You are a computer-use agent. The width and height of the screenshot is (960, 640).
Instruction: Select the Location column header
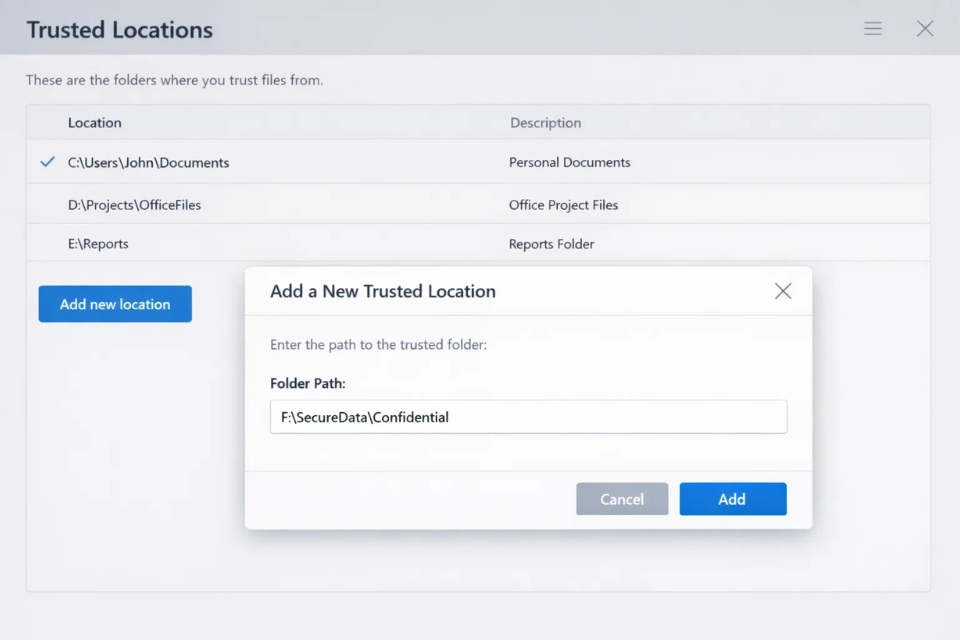pos(95,122)
